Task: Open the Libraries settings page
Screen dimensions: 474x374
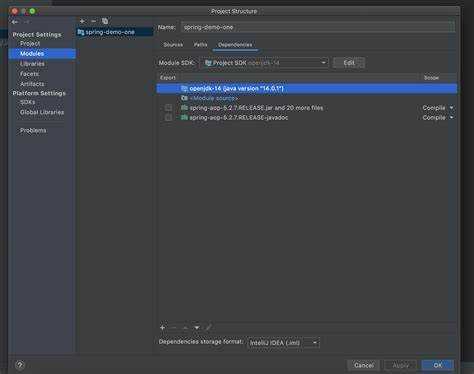Action: pyautogui.click(x=32, y=64)
